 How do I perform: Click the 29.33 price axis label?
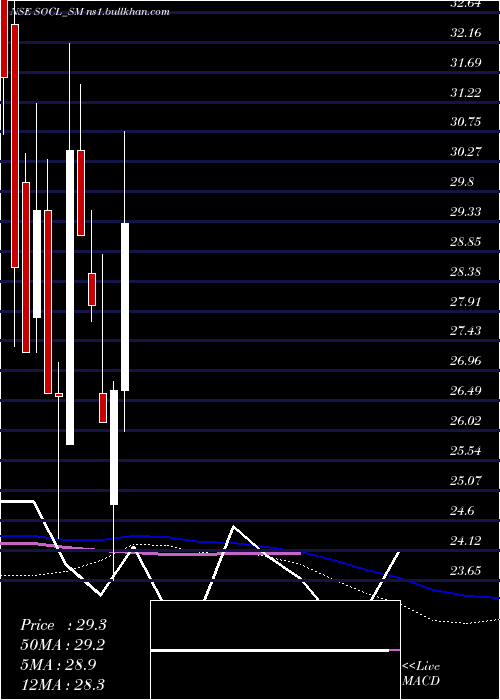tap(466, 212)
